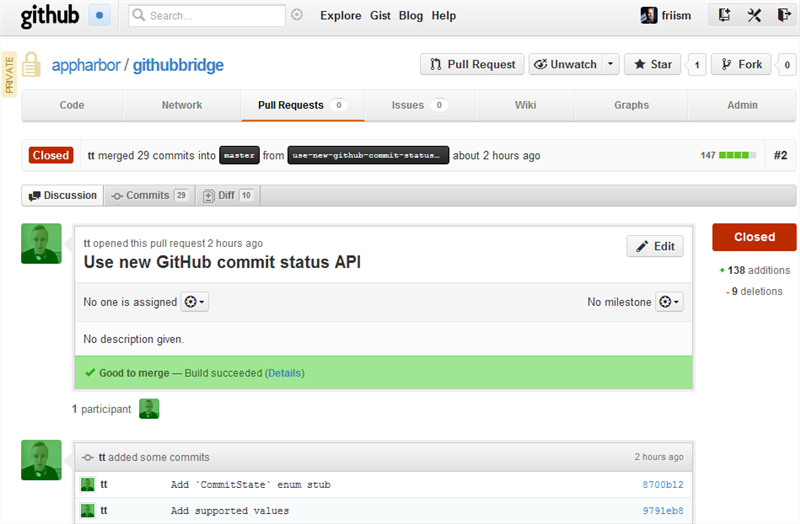Open the build Details link
The image size is (800, 524).
click(x=285, y=373)
